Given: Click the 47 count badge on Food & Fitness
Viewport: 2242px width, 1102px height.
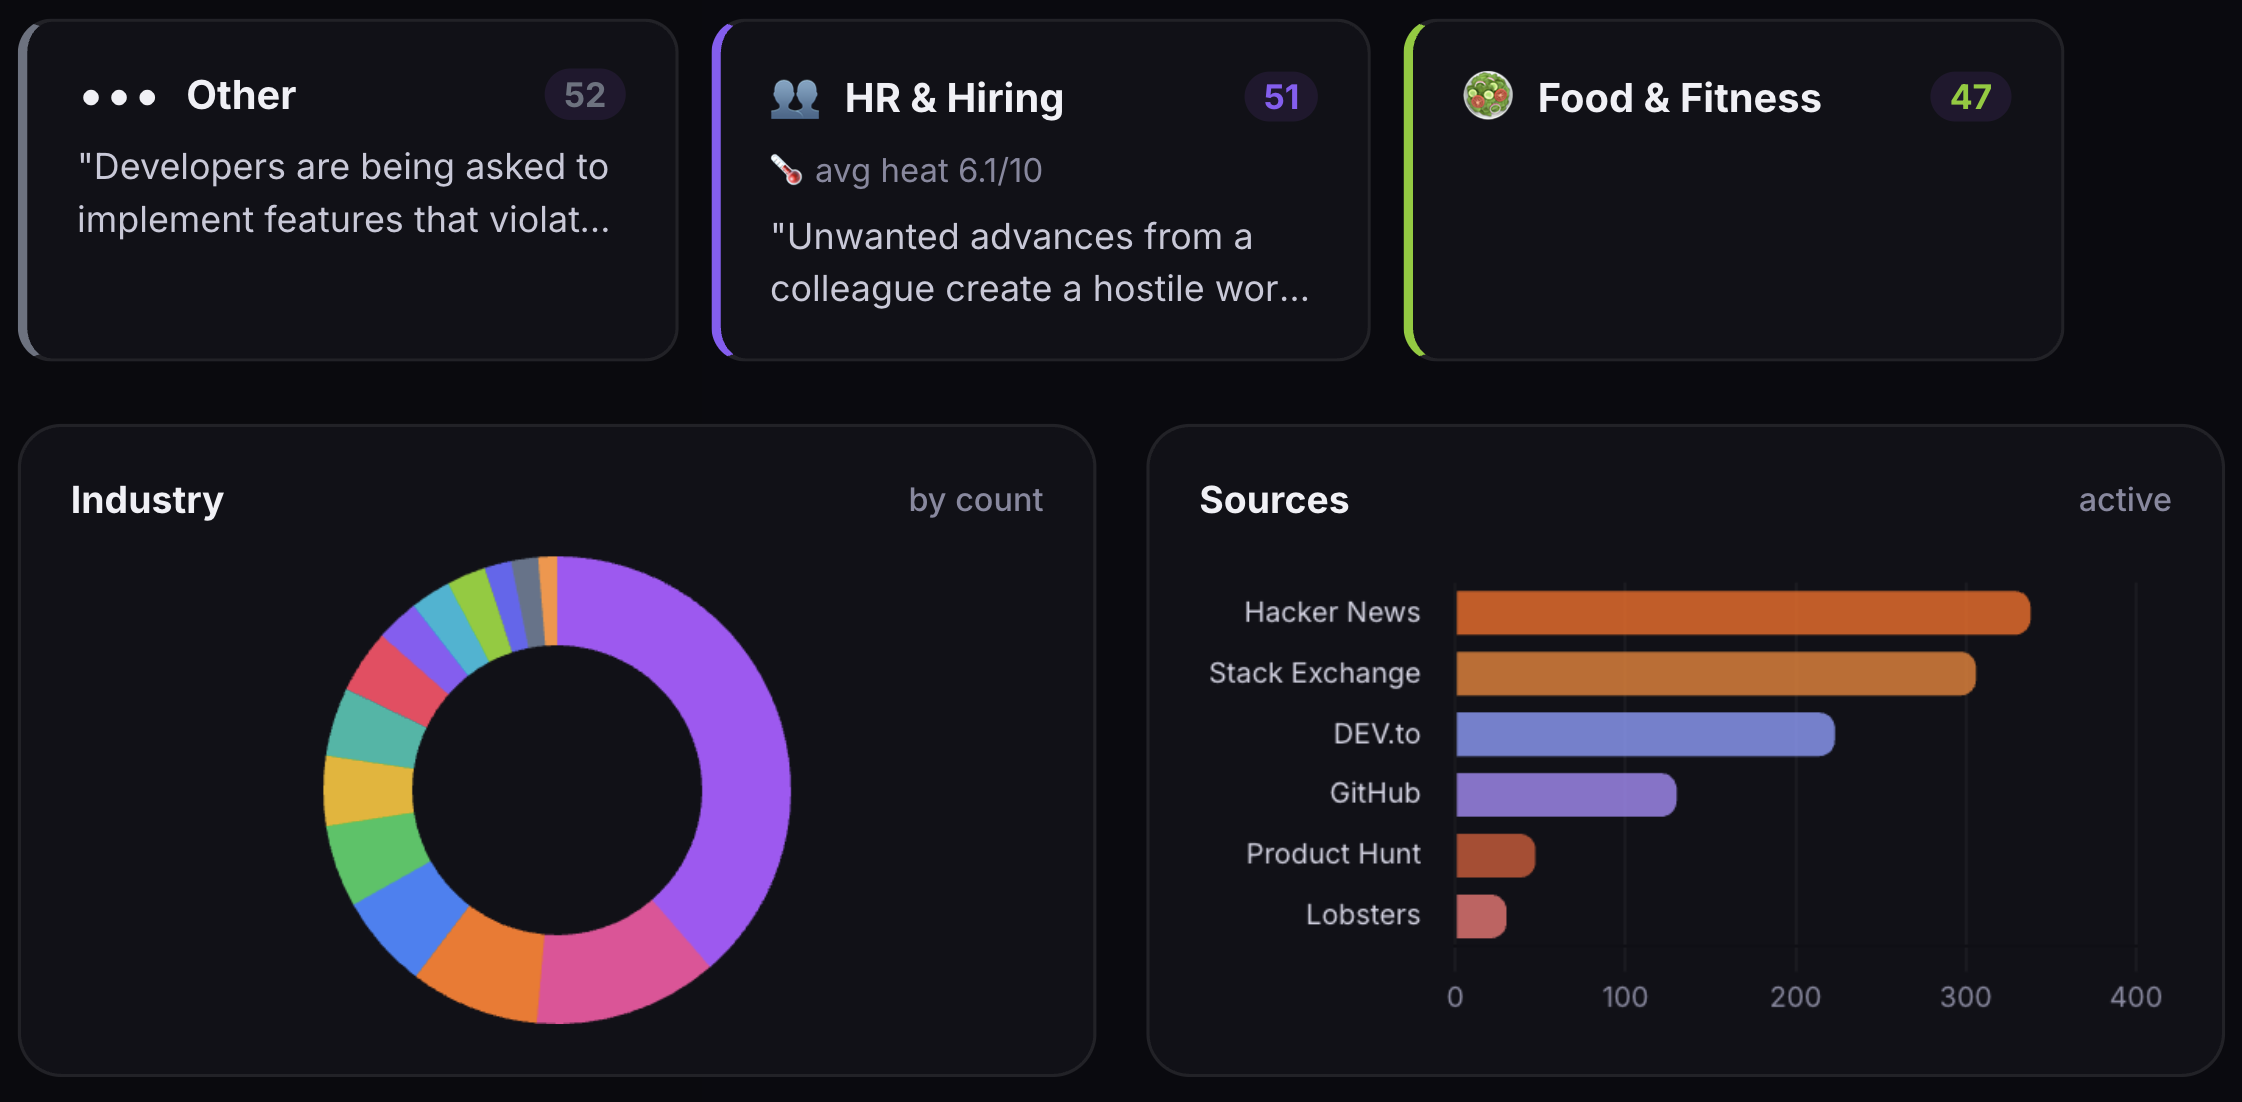Looking at the screenshot, I should click(1970, 97).
